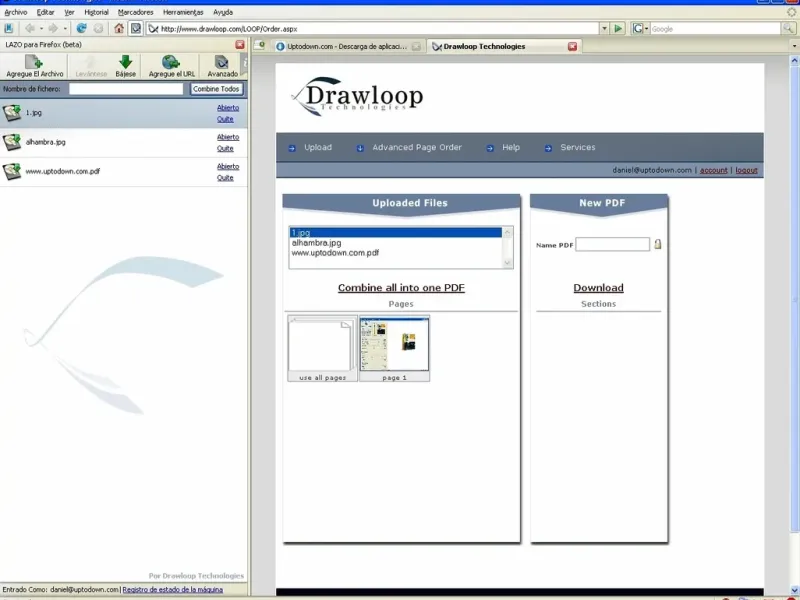Close the LAZO para Firefox sidebar
The width and height of the screenshot is (800, 600).
pos(240,44)
